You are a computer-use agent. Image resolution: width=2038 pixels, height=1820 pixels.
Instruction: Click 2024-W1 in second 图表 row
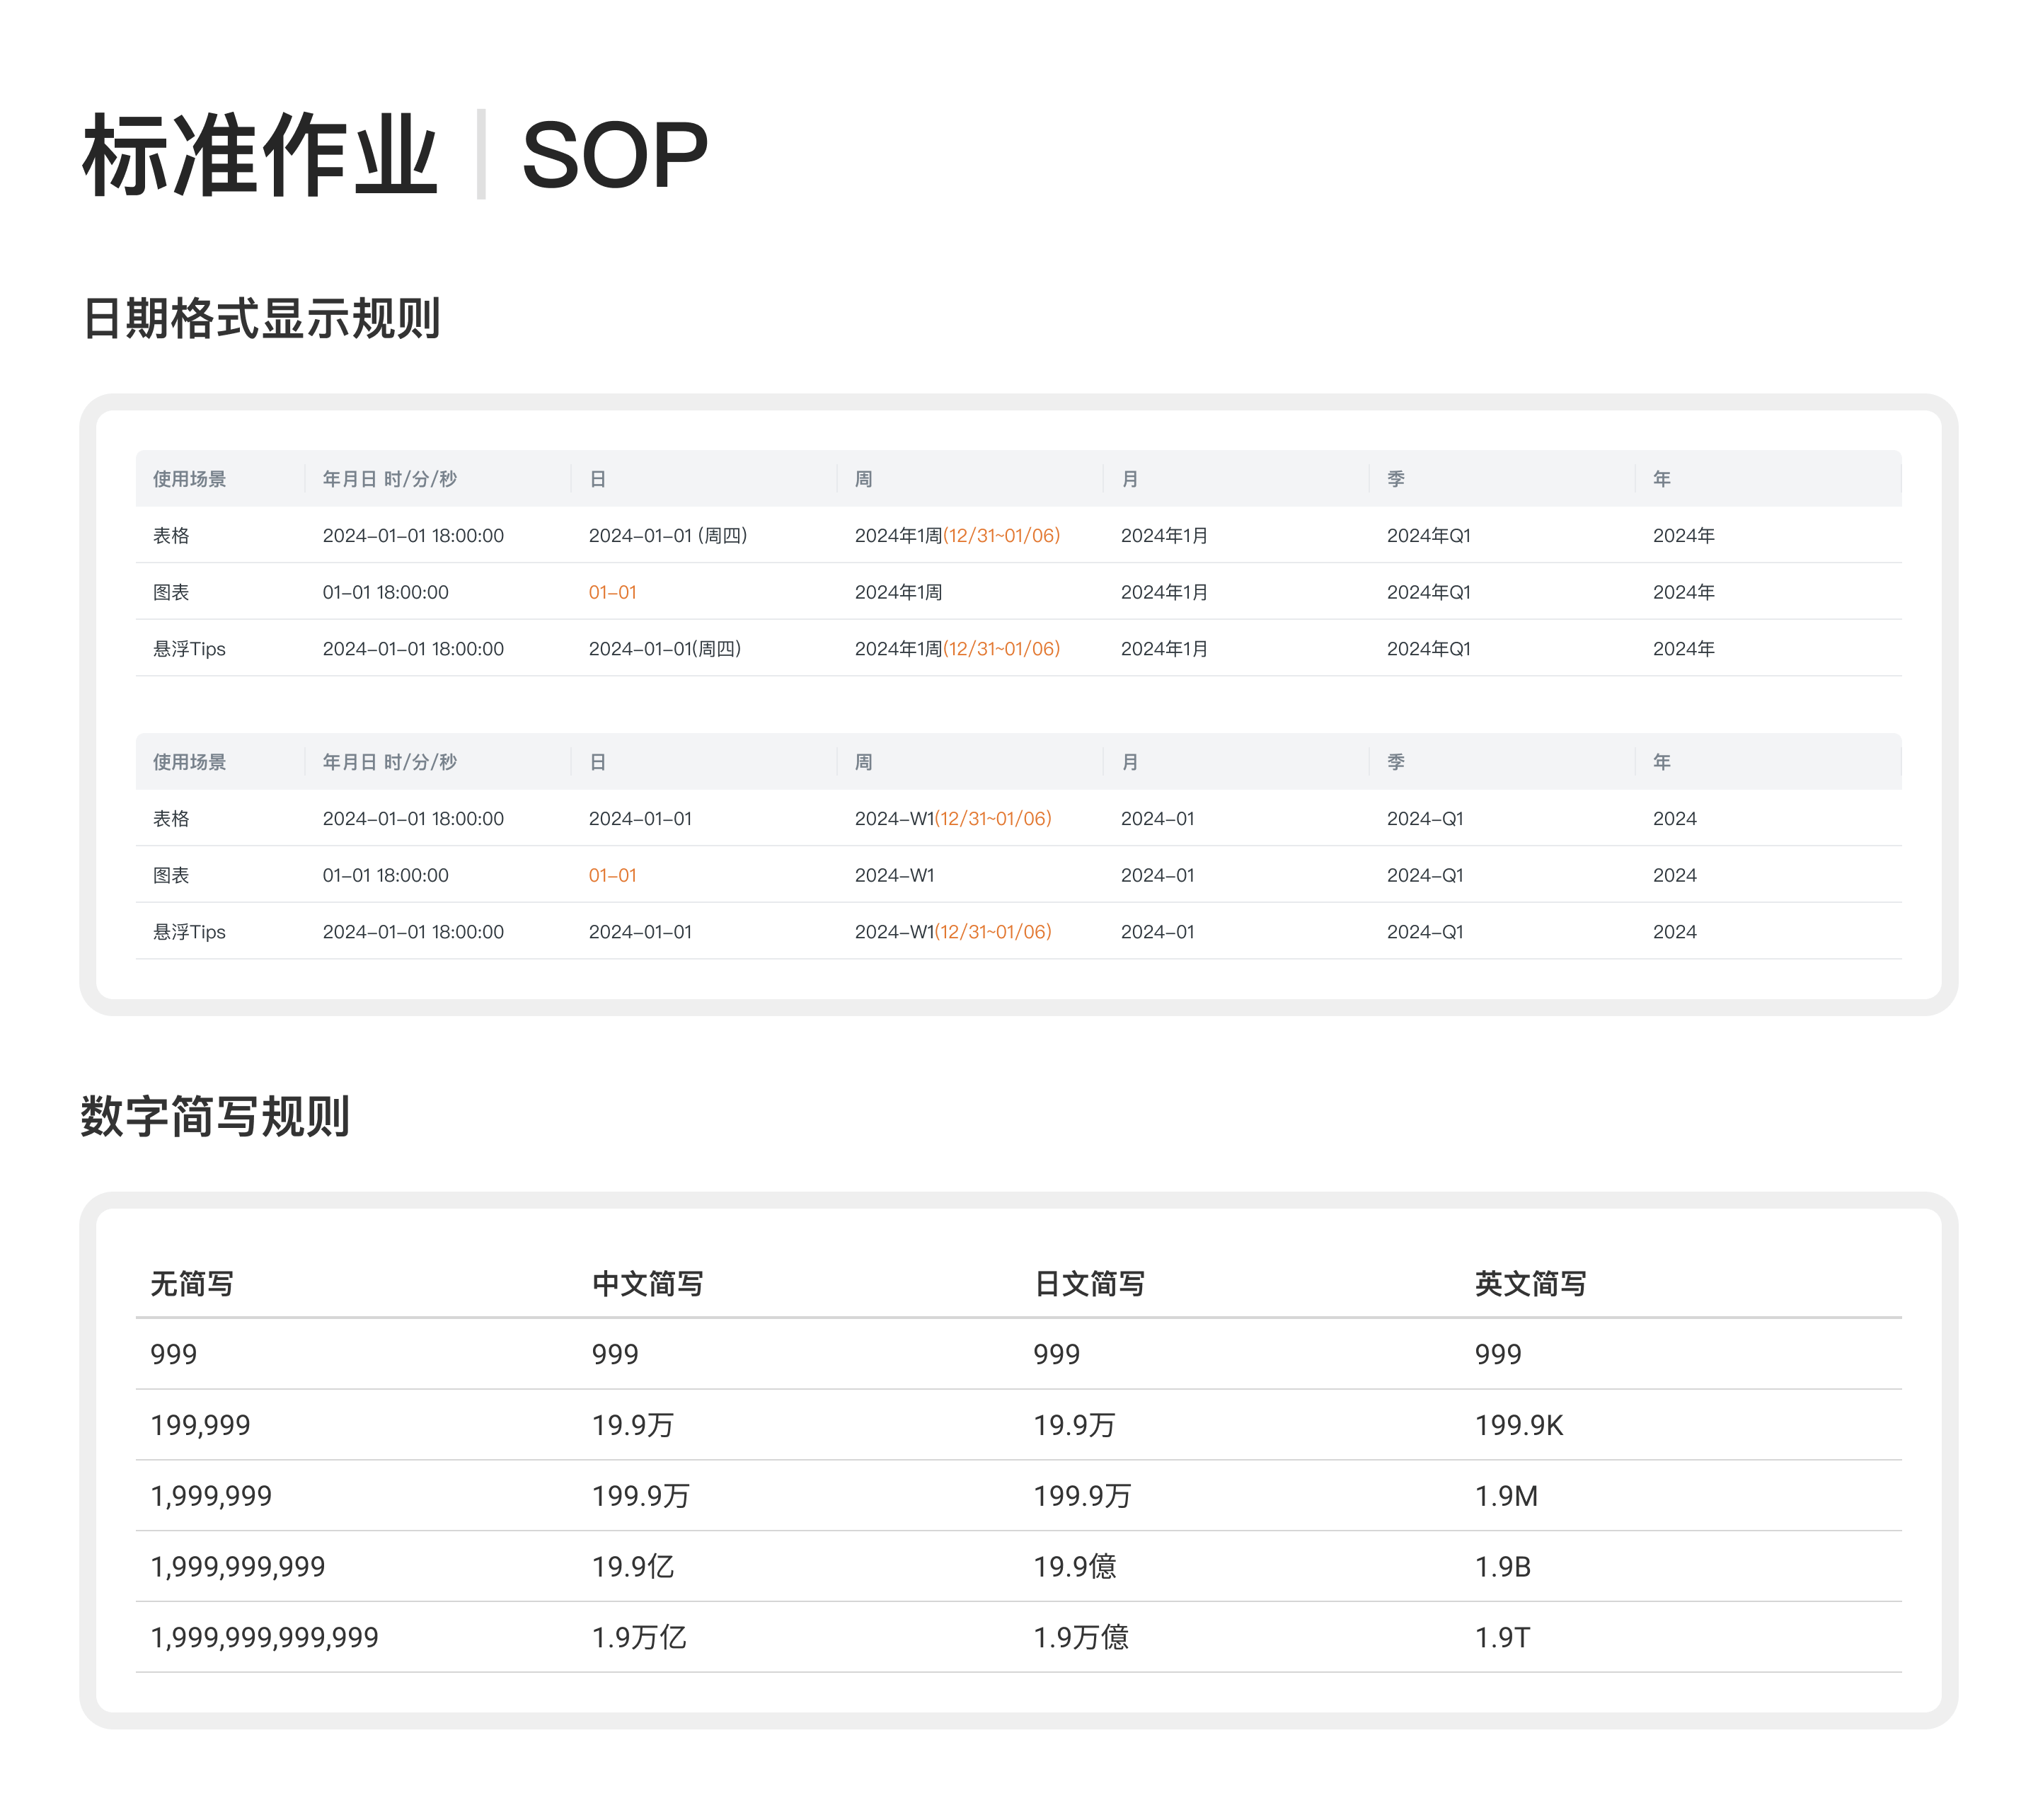pyautogui.click(x=894, y=875)
